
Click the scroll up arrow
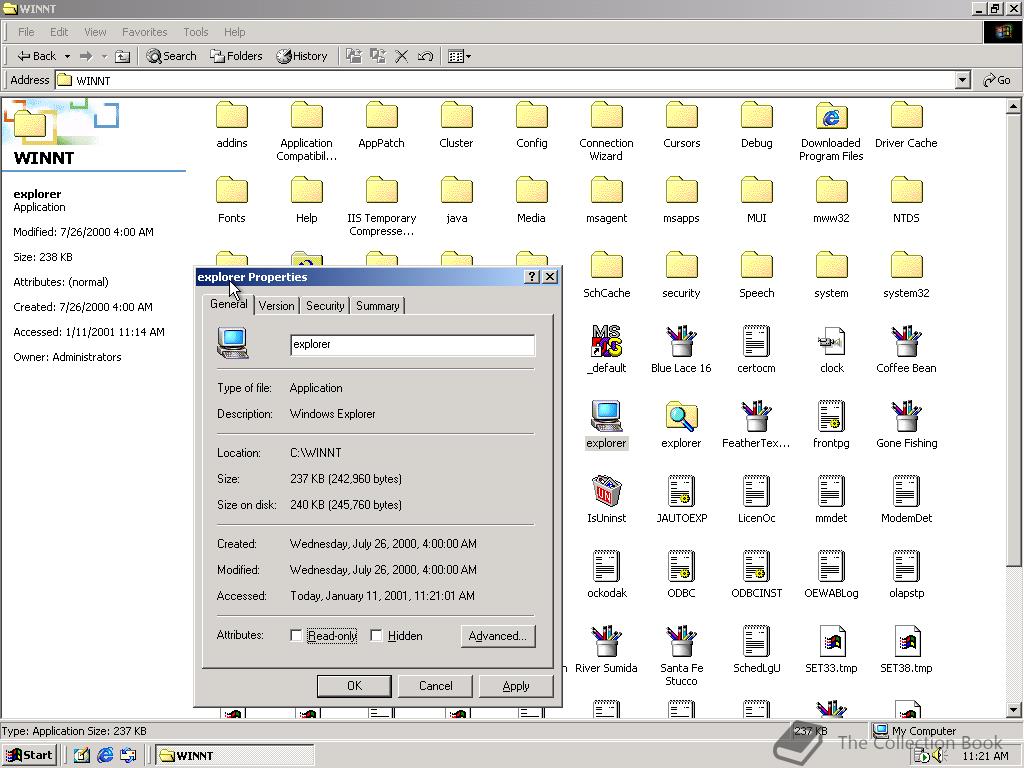point(1013,106)
